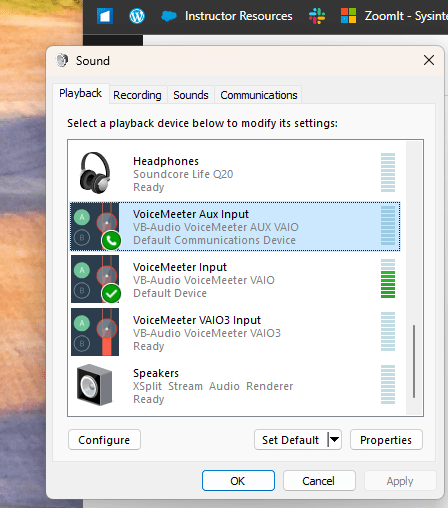
Task: Switch to the Sounds tab
Action: [x=191, y=95]
